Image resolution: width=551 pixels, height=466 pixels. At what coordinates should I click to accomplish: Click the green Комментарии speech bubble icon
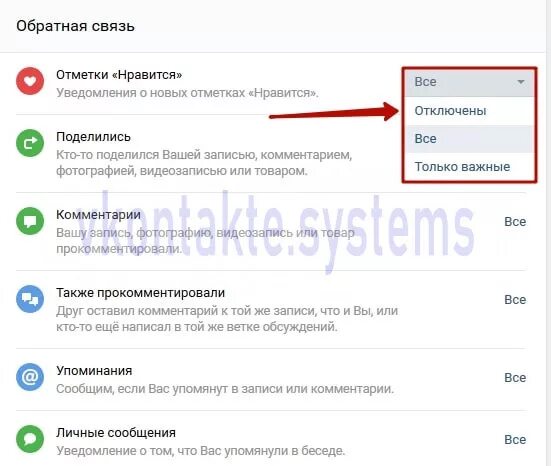click(x=30, y=221)
